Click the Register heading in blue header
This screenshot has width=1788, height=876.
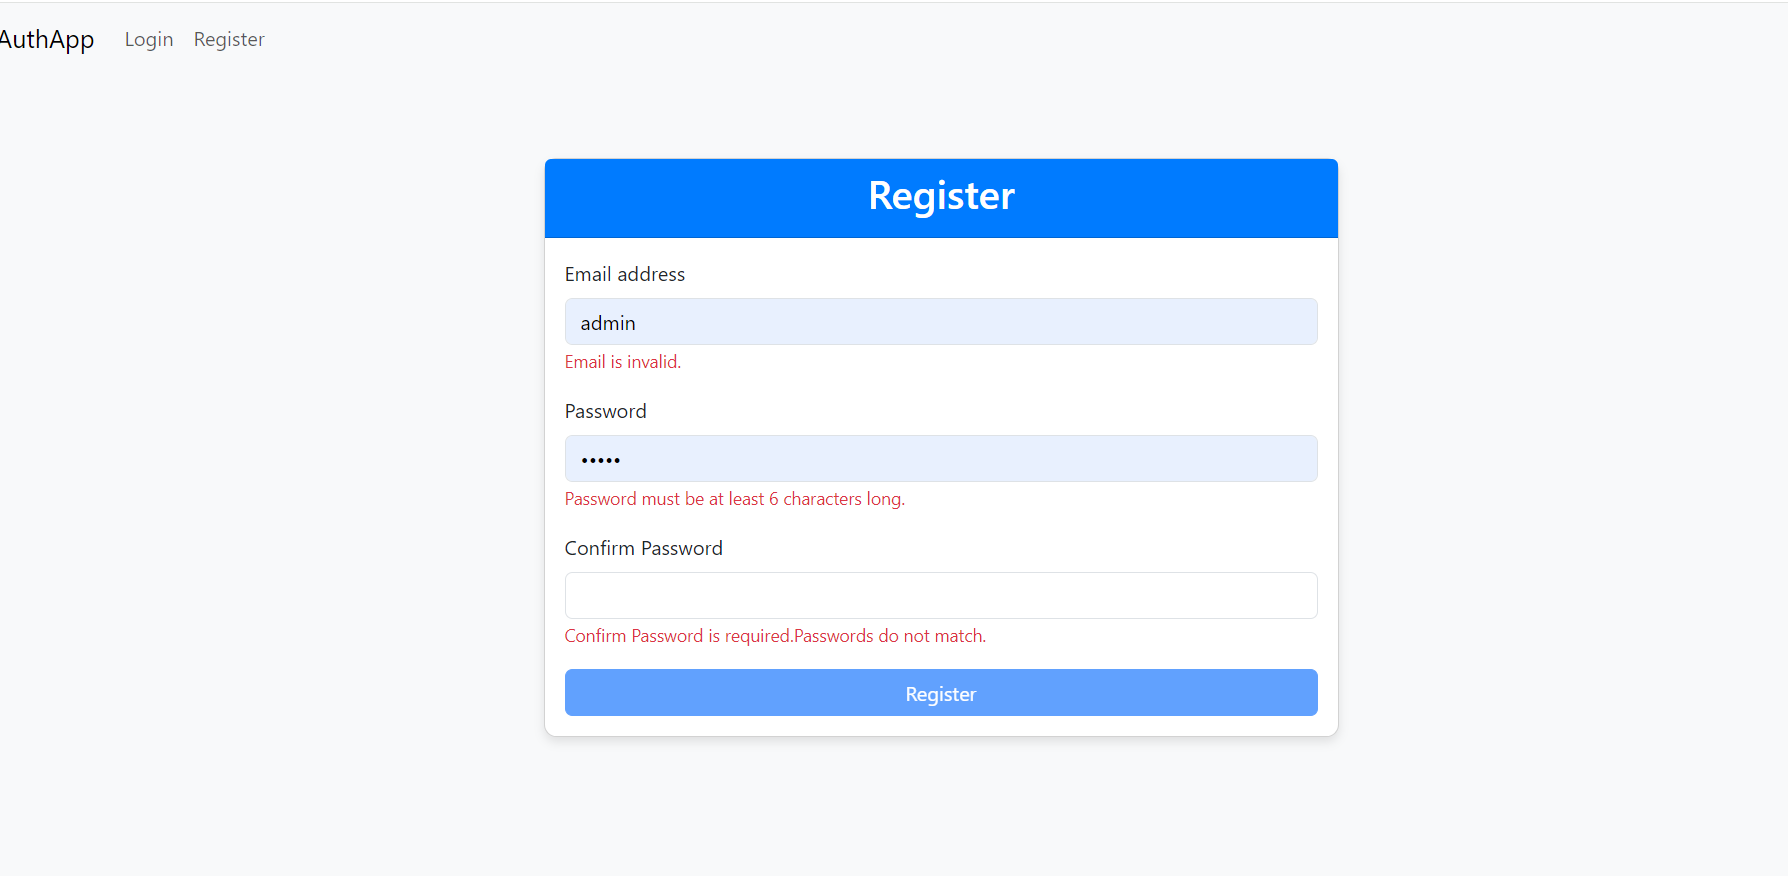pos(941,196)
